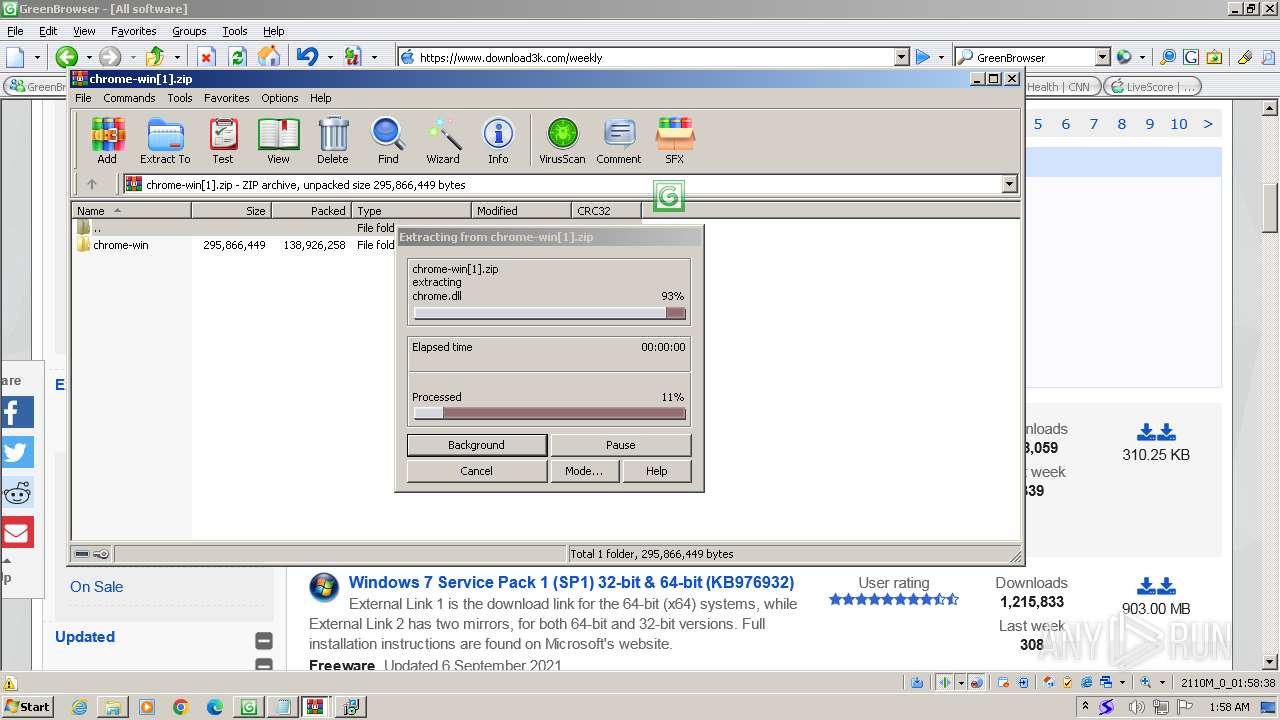Click the yellow highlighter icon in GreenBrowser
This screenshot has width=1280, height=720.
coord(1245,57)
